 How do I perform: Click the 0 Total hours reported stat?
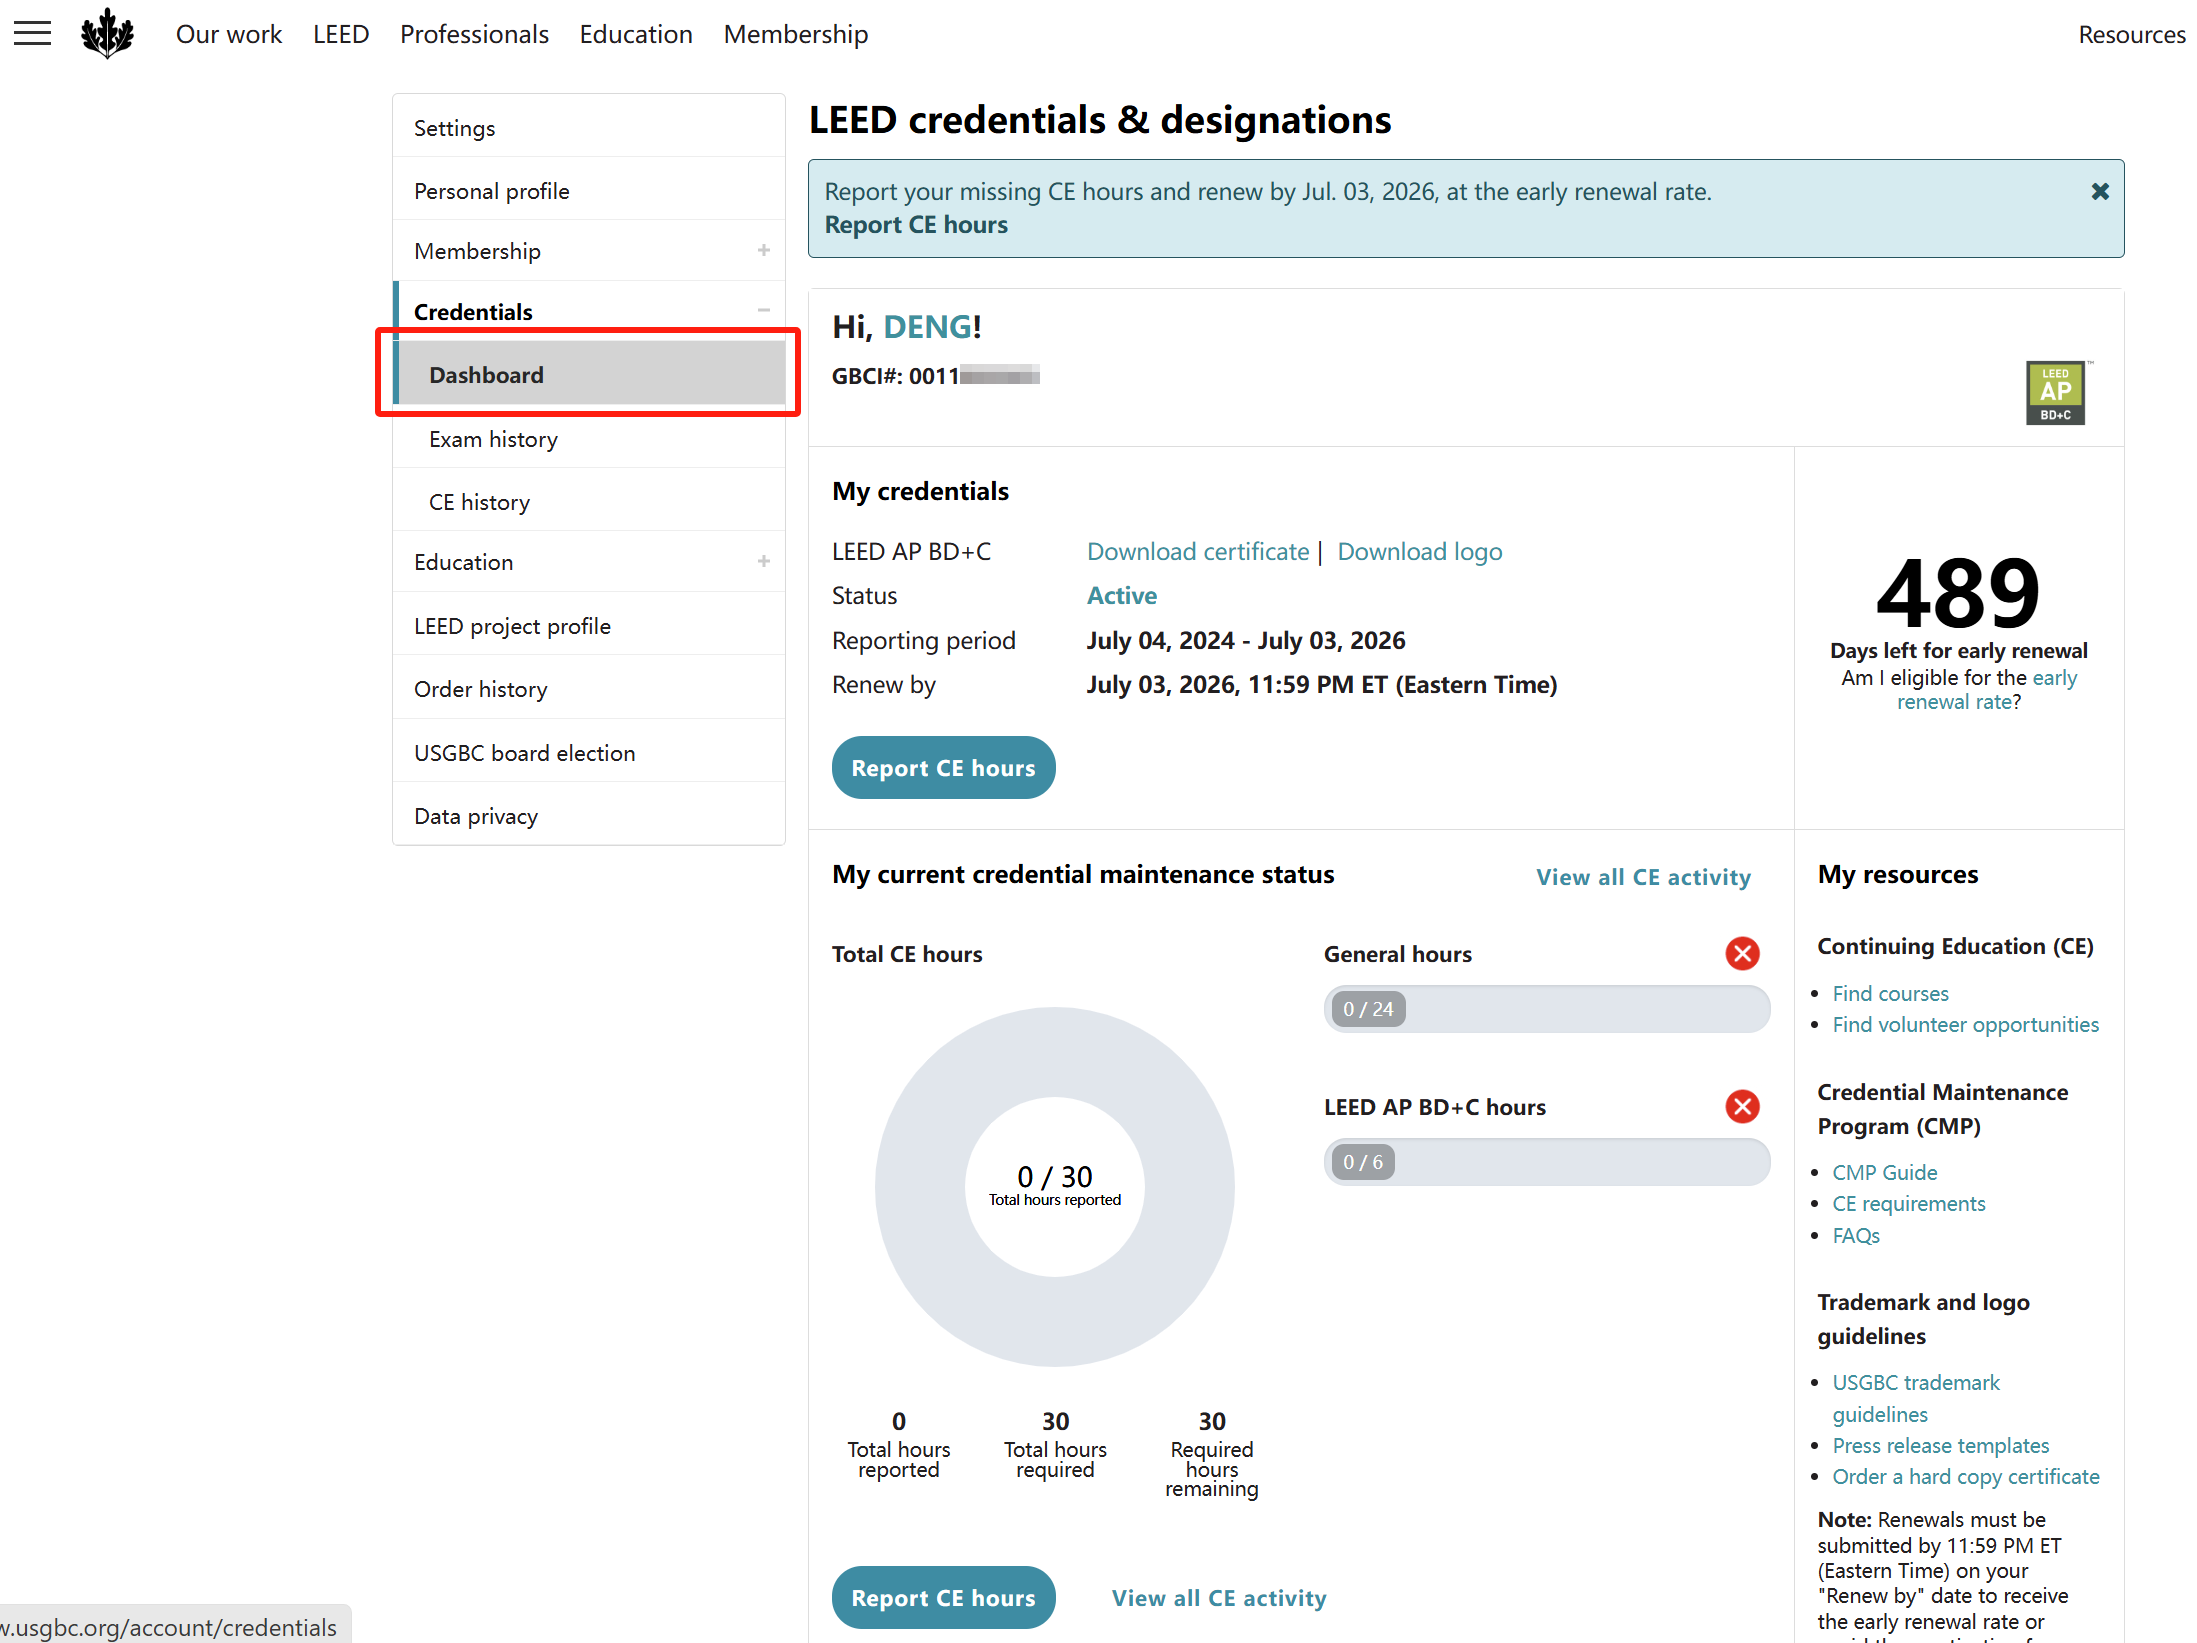[x=899, y=1445]
